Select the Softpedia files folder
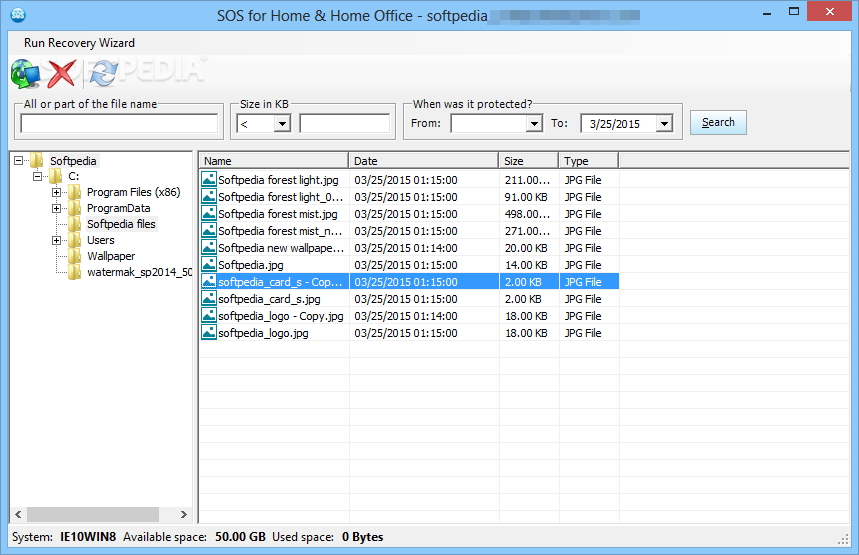 coord(121,224)
